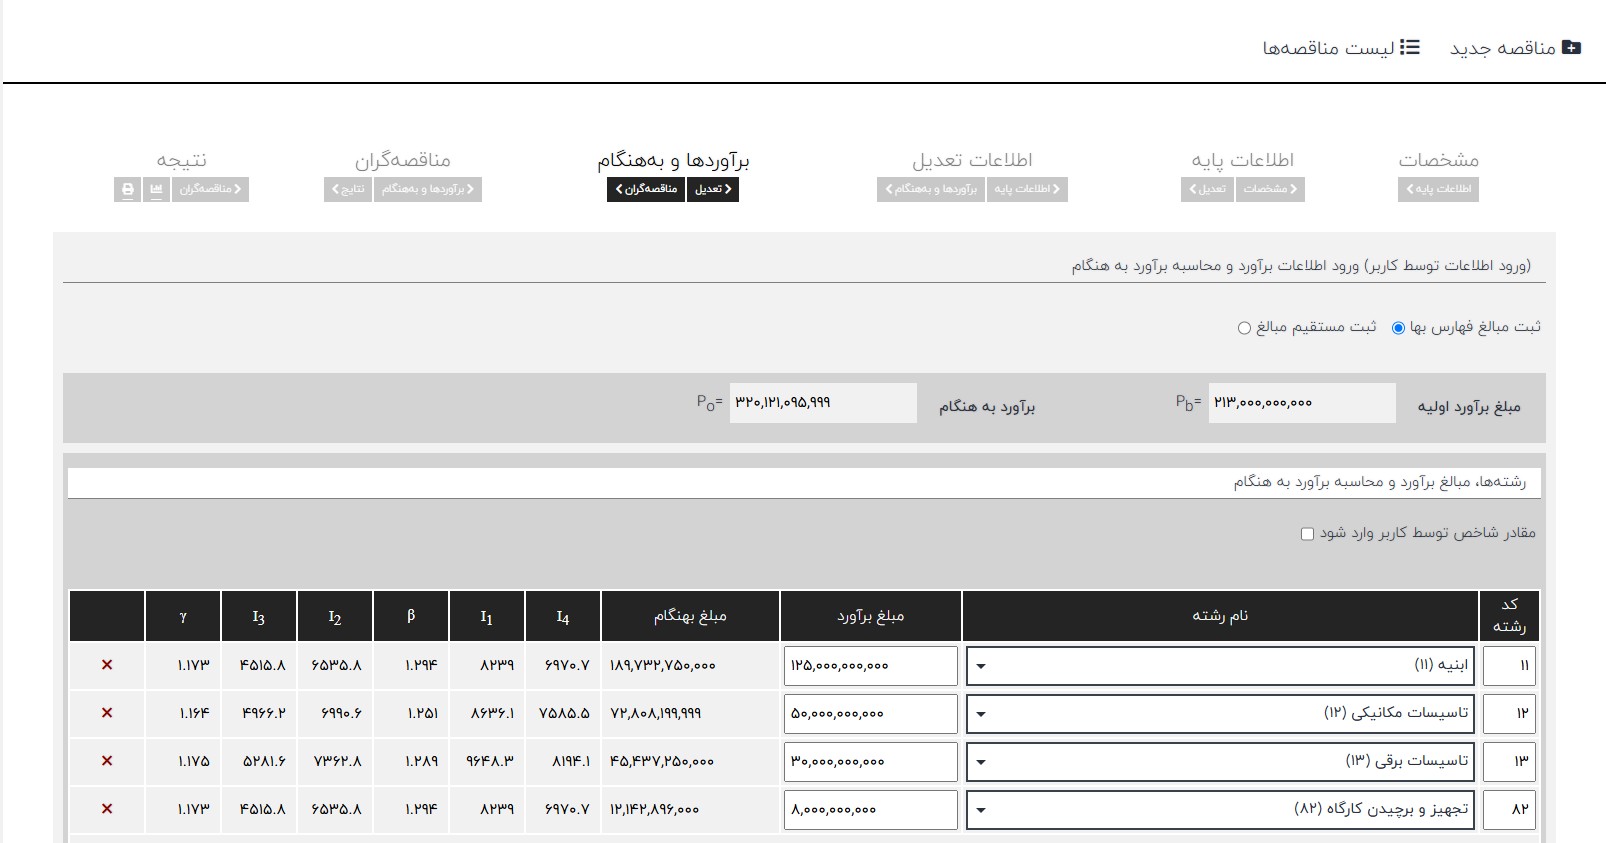Switch to the اطلاعات تعدیل step heading
Image resolution: width=1606 pixels, height=843 pixels.
(972, 160)
